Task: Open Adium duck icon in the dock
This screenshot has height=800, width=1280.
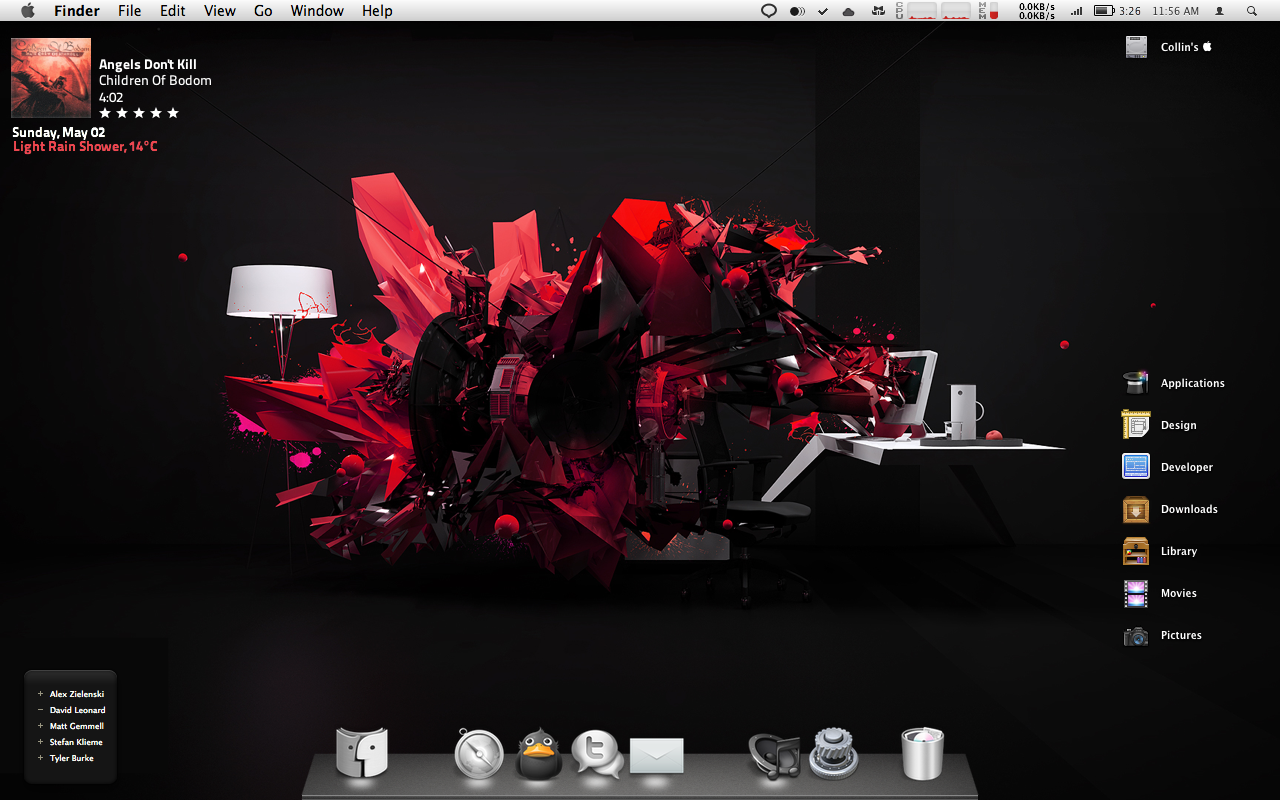Action: tap(539, 753)
